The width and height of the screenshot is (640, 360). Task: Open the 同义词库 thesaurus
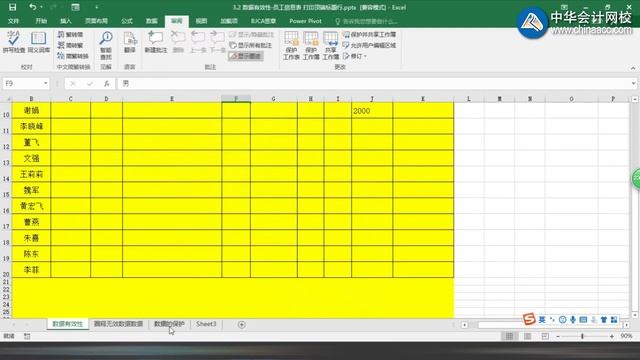[x=39, y=42]
